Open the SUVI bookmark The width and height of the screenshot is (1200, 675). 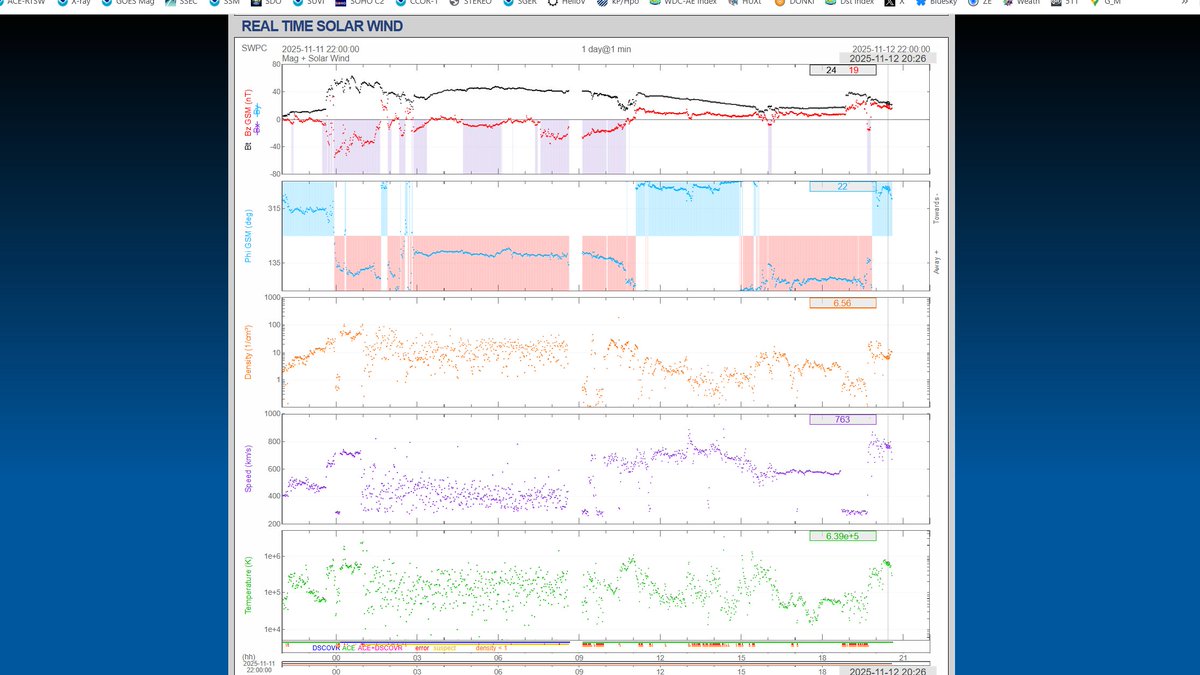pyautogui.click(x=309, y=3)
